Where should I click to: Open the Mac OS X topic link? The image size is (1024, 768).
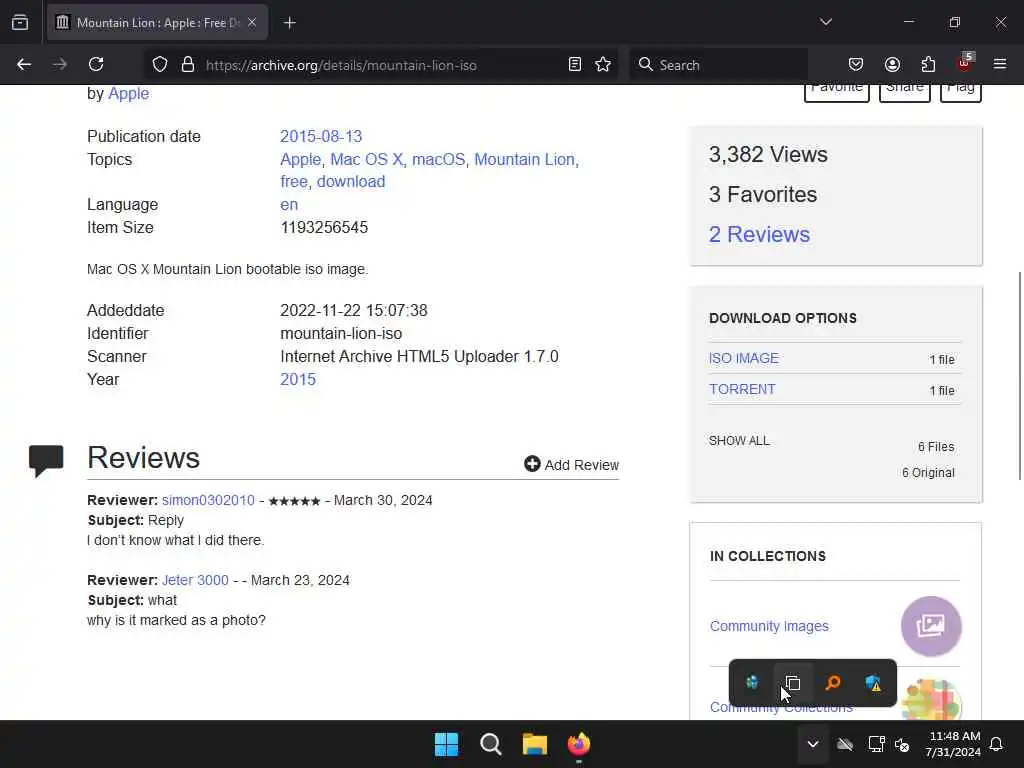[366, 159]
